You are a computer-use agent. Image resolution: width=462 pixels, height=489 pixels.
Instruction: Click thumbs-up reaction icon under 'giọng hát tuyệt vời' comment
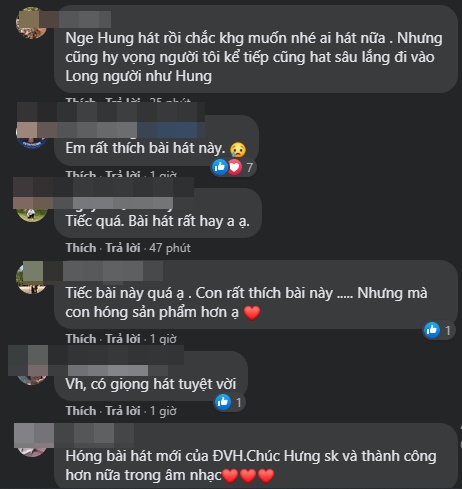point(223,402)
